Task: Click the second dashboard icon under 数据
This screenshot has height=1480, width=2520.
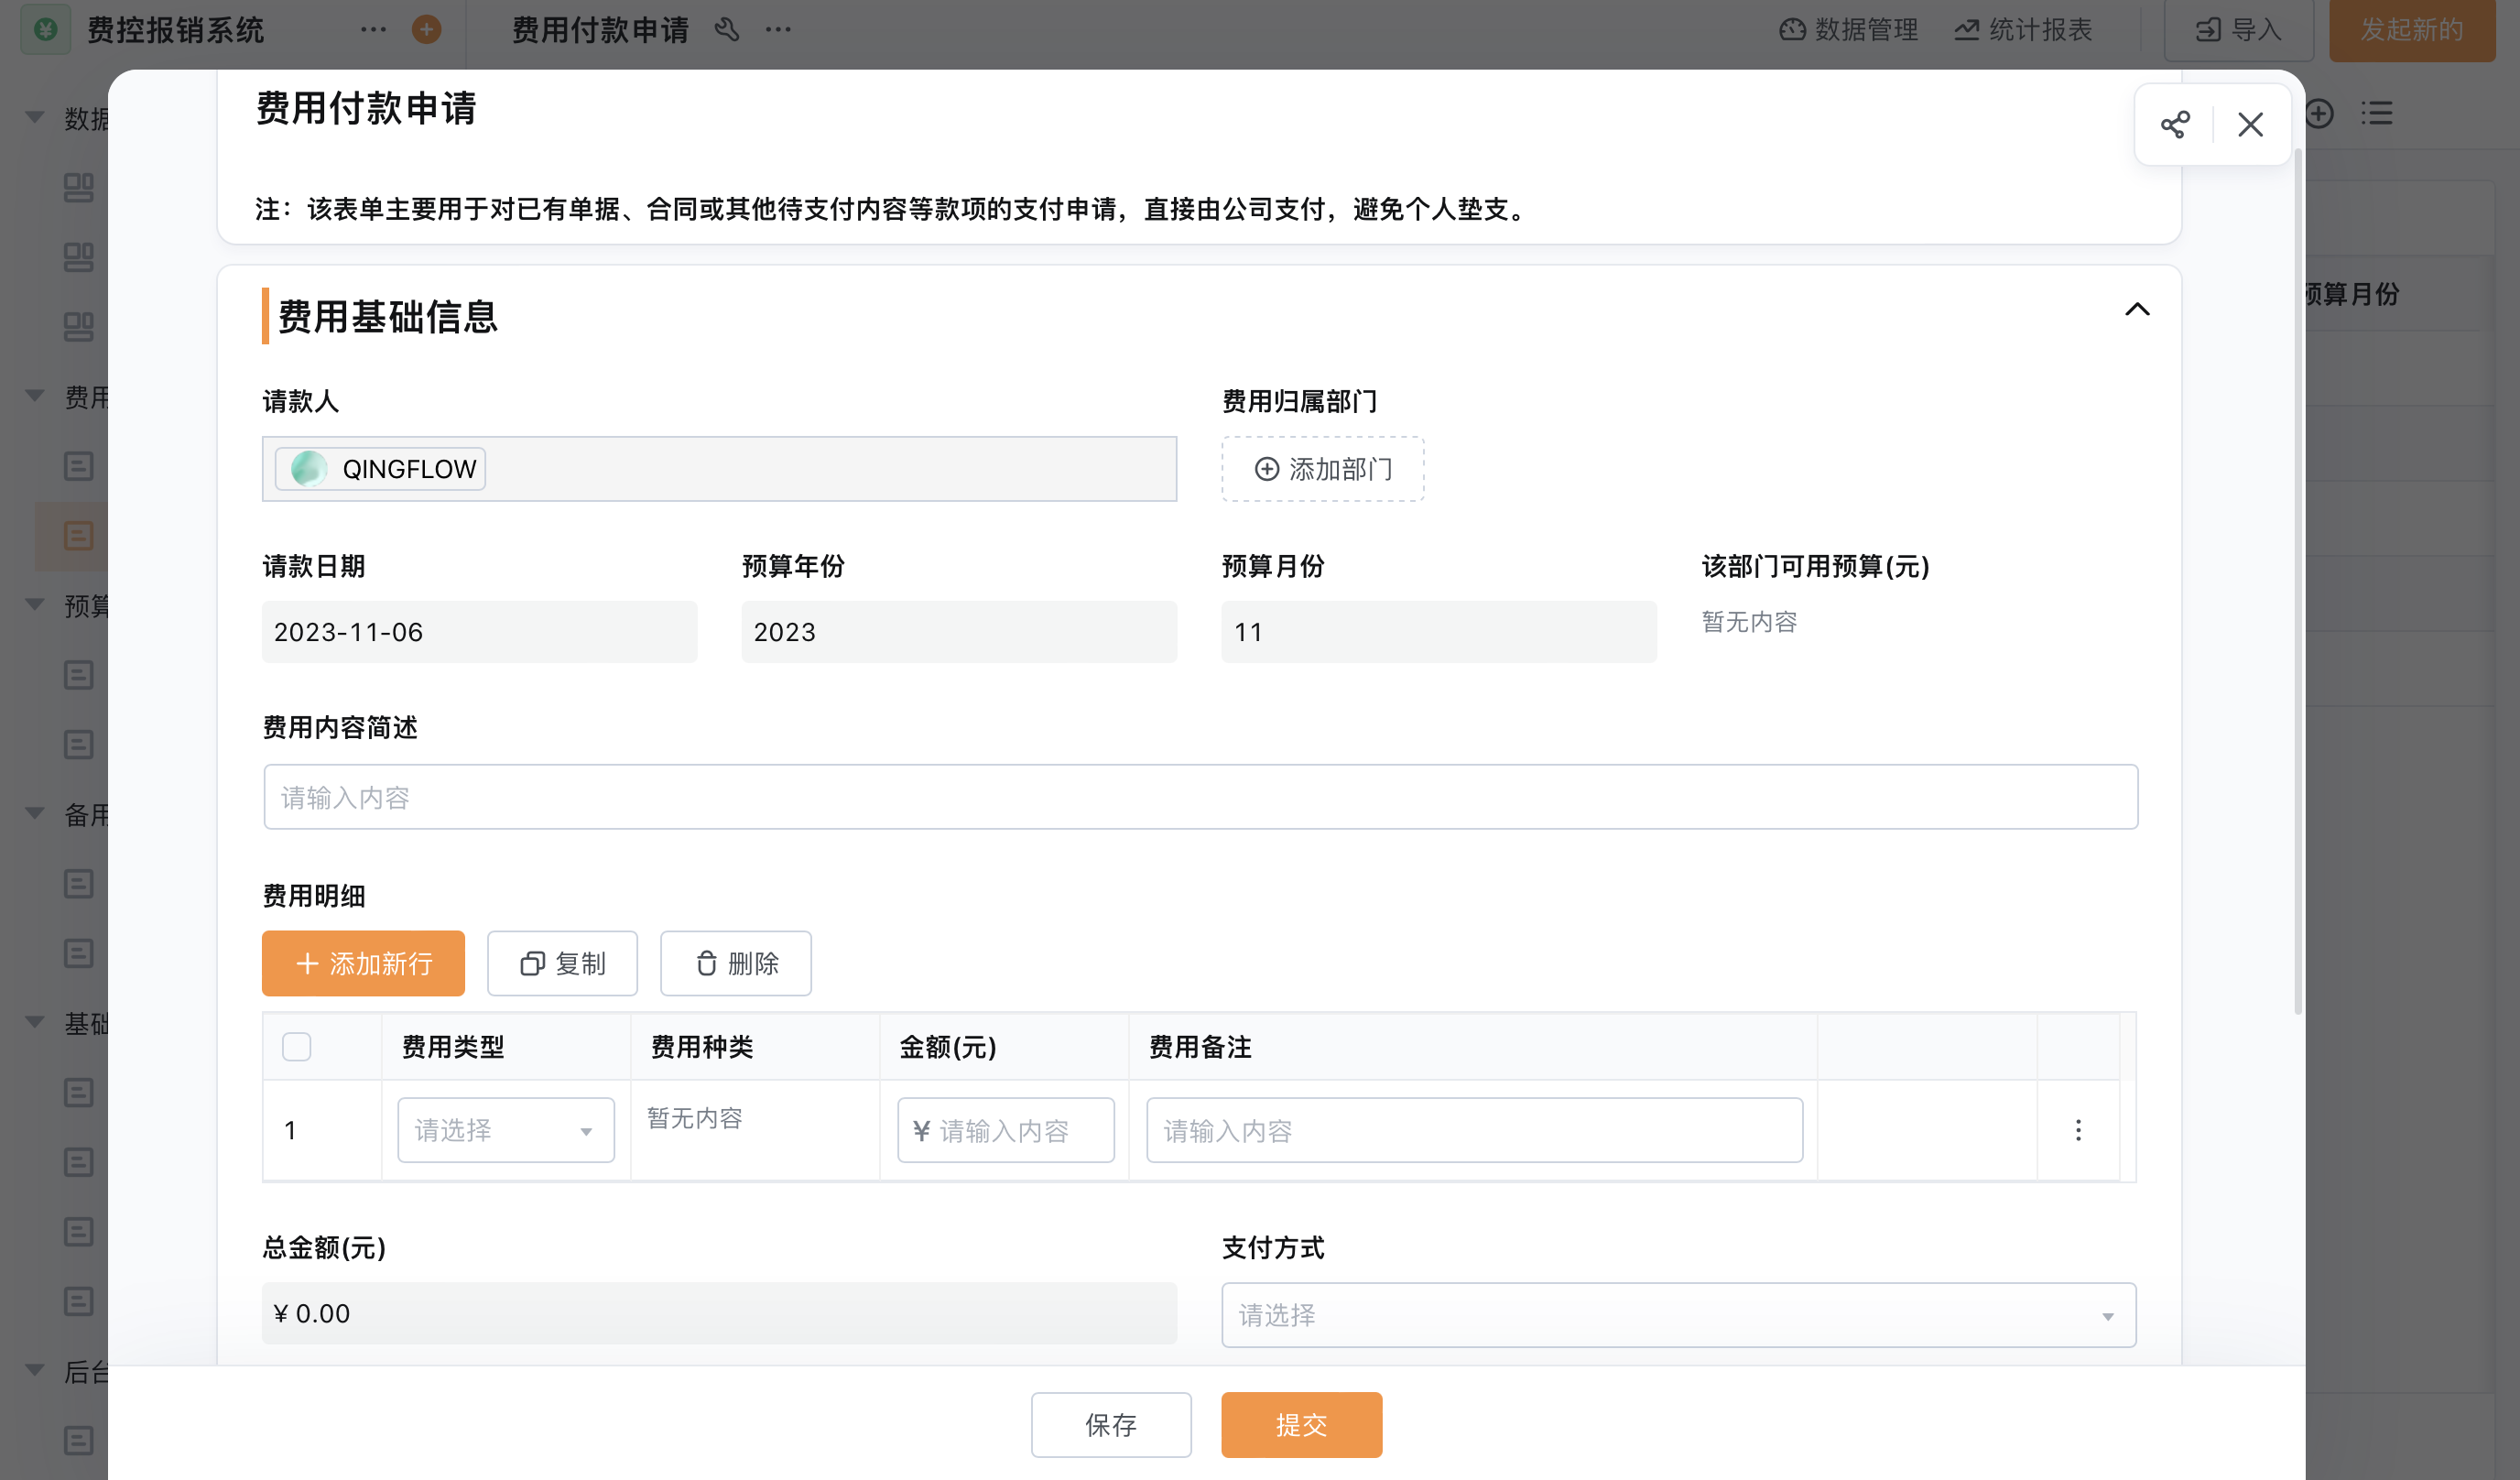Action: coord(78,257)
